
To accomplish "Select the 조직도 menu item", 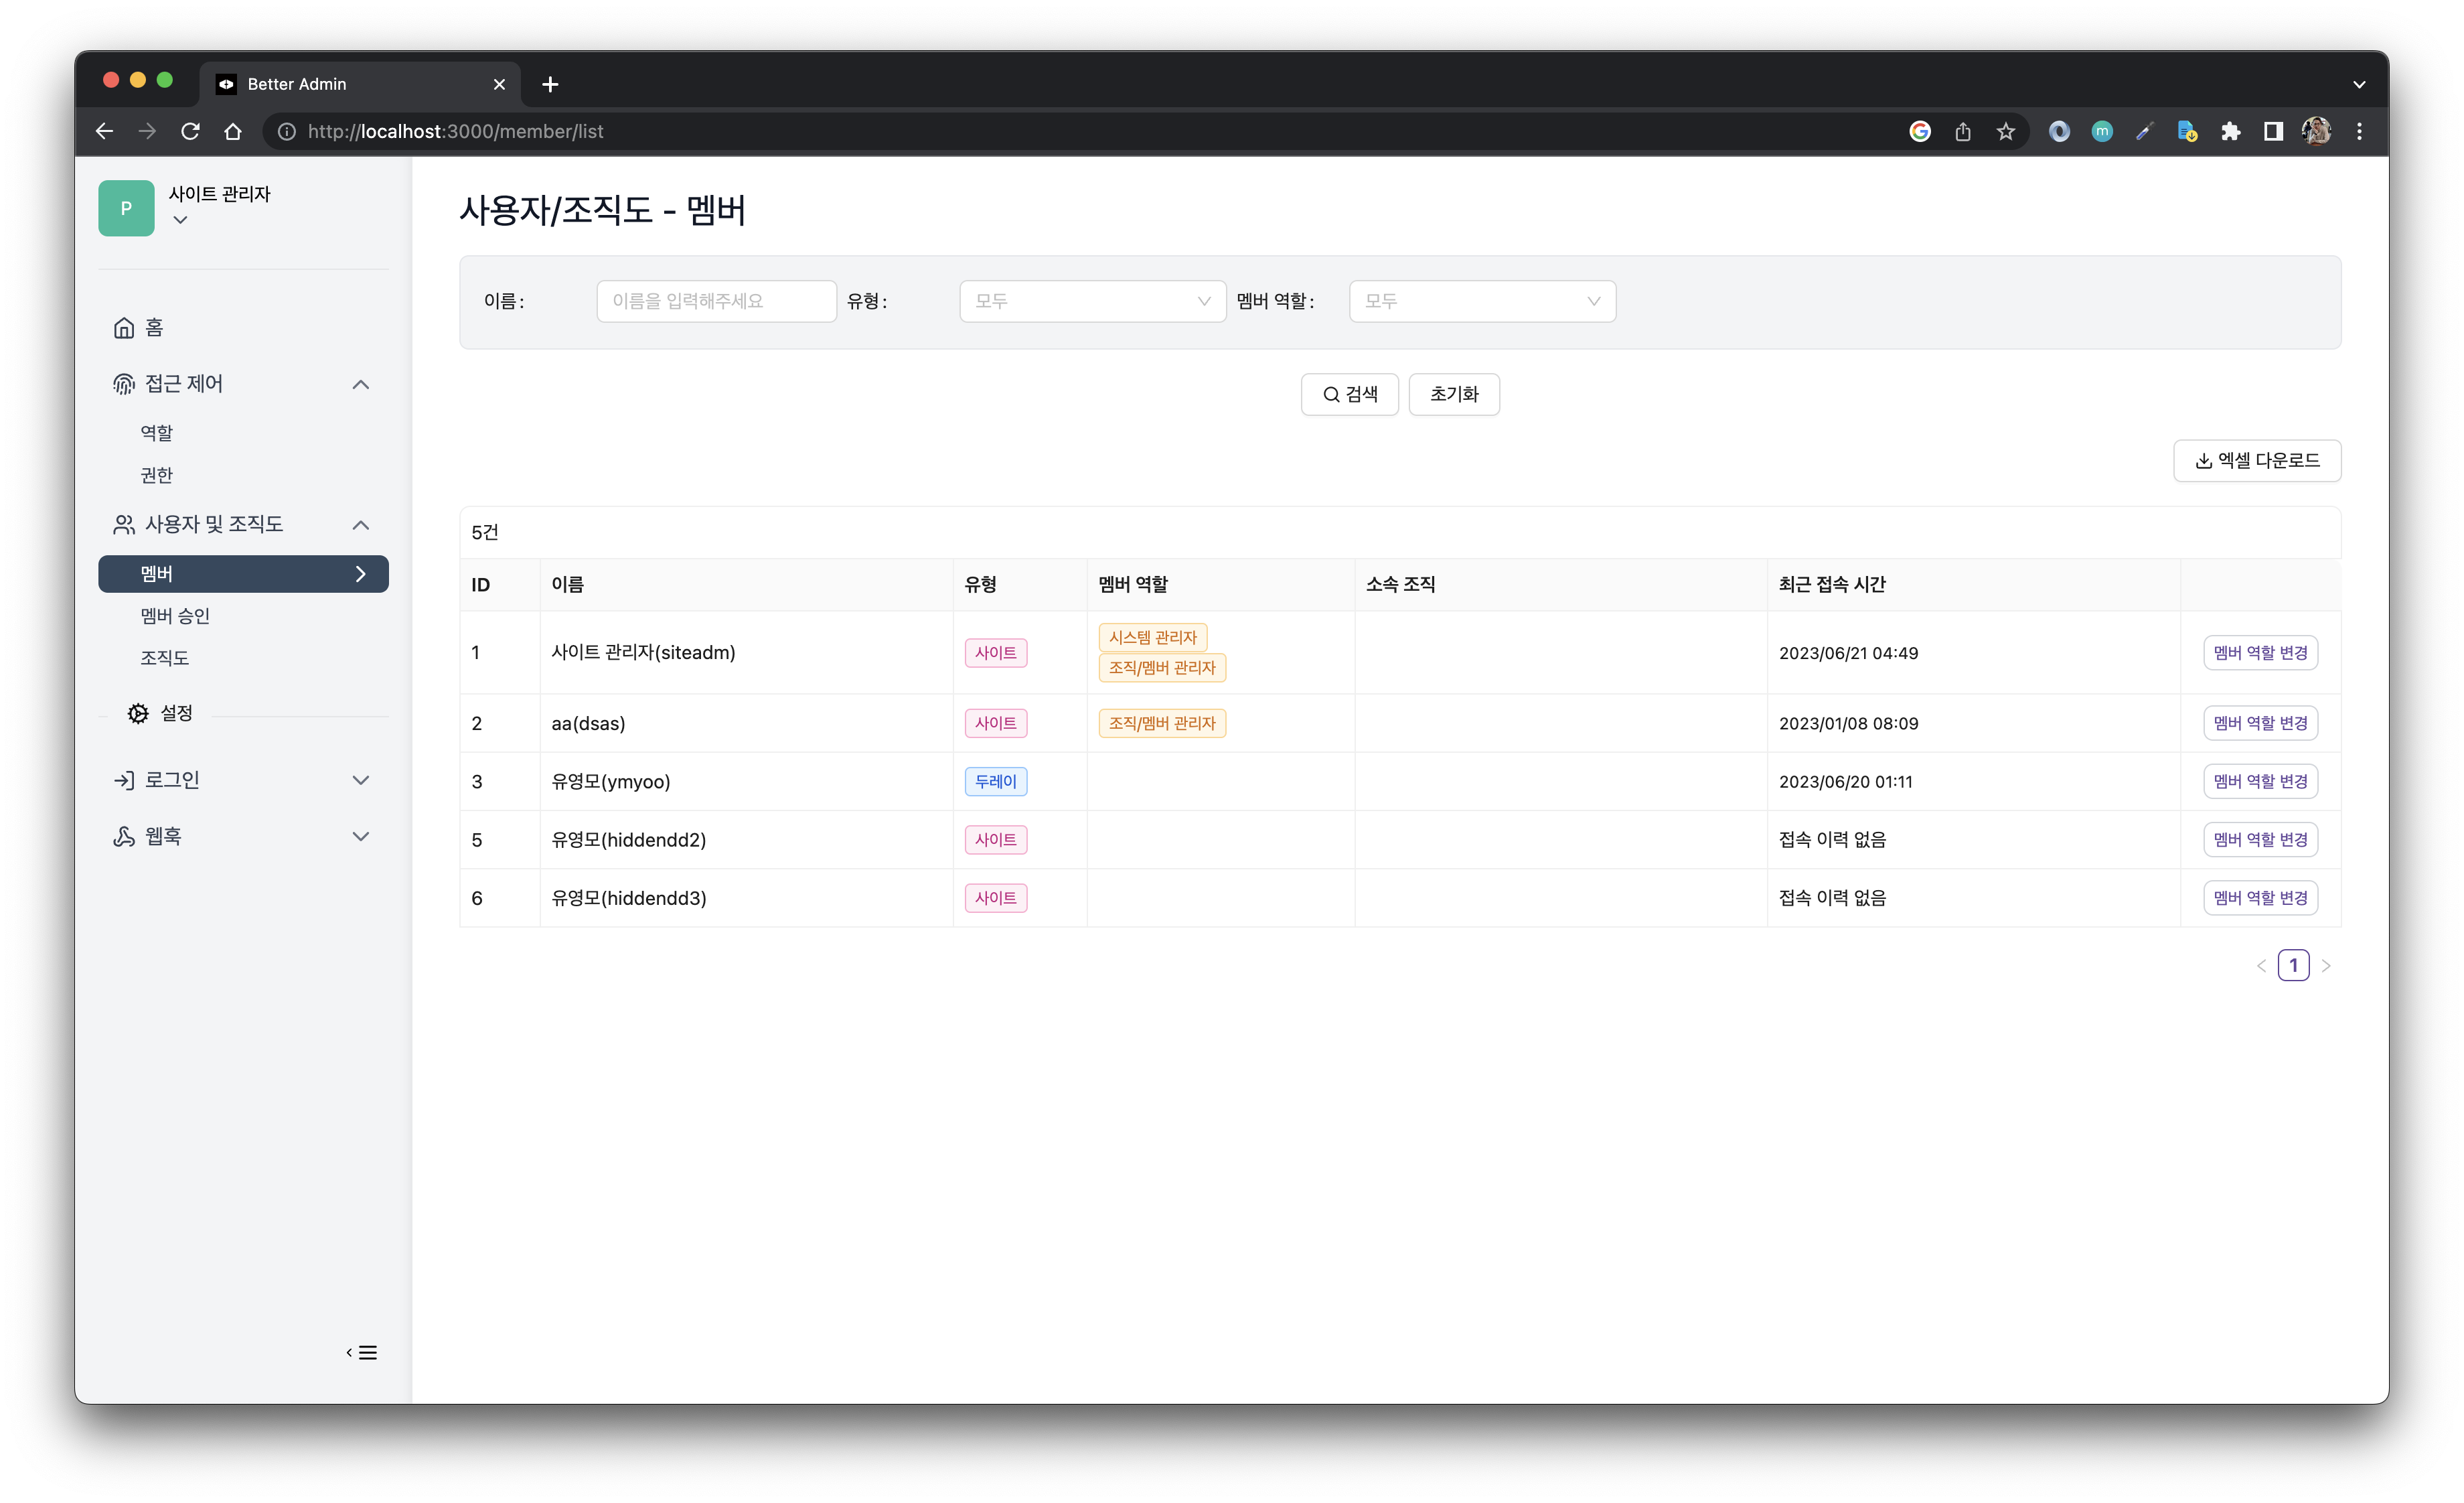I will (x=164, y=657).
